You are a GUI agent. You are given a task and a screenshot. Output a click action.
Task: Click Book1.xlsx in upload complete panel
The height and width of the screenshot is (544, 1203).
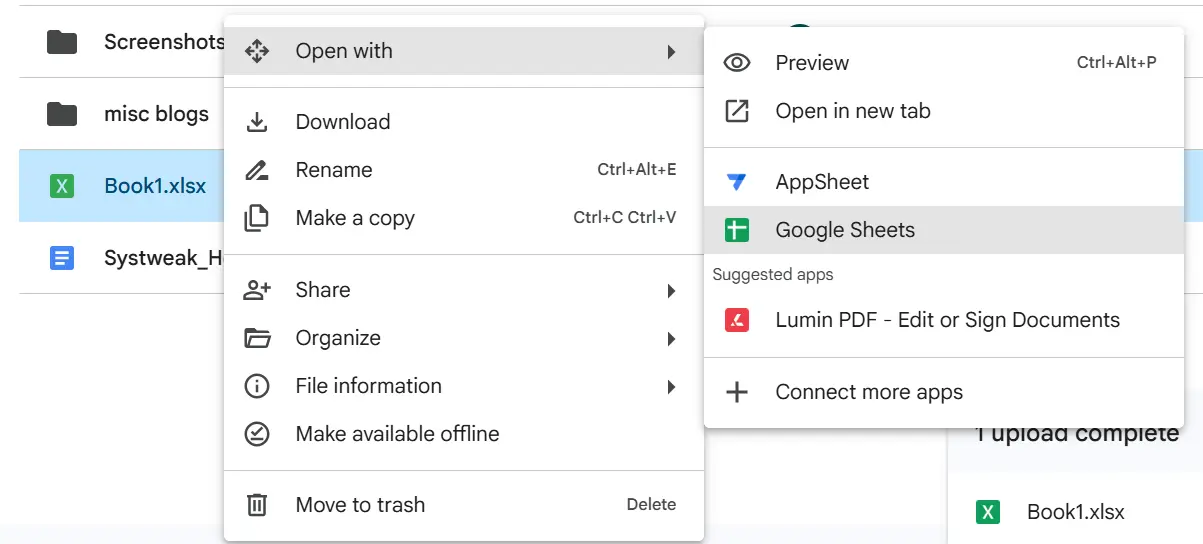1075,512
